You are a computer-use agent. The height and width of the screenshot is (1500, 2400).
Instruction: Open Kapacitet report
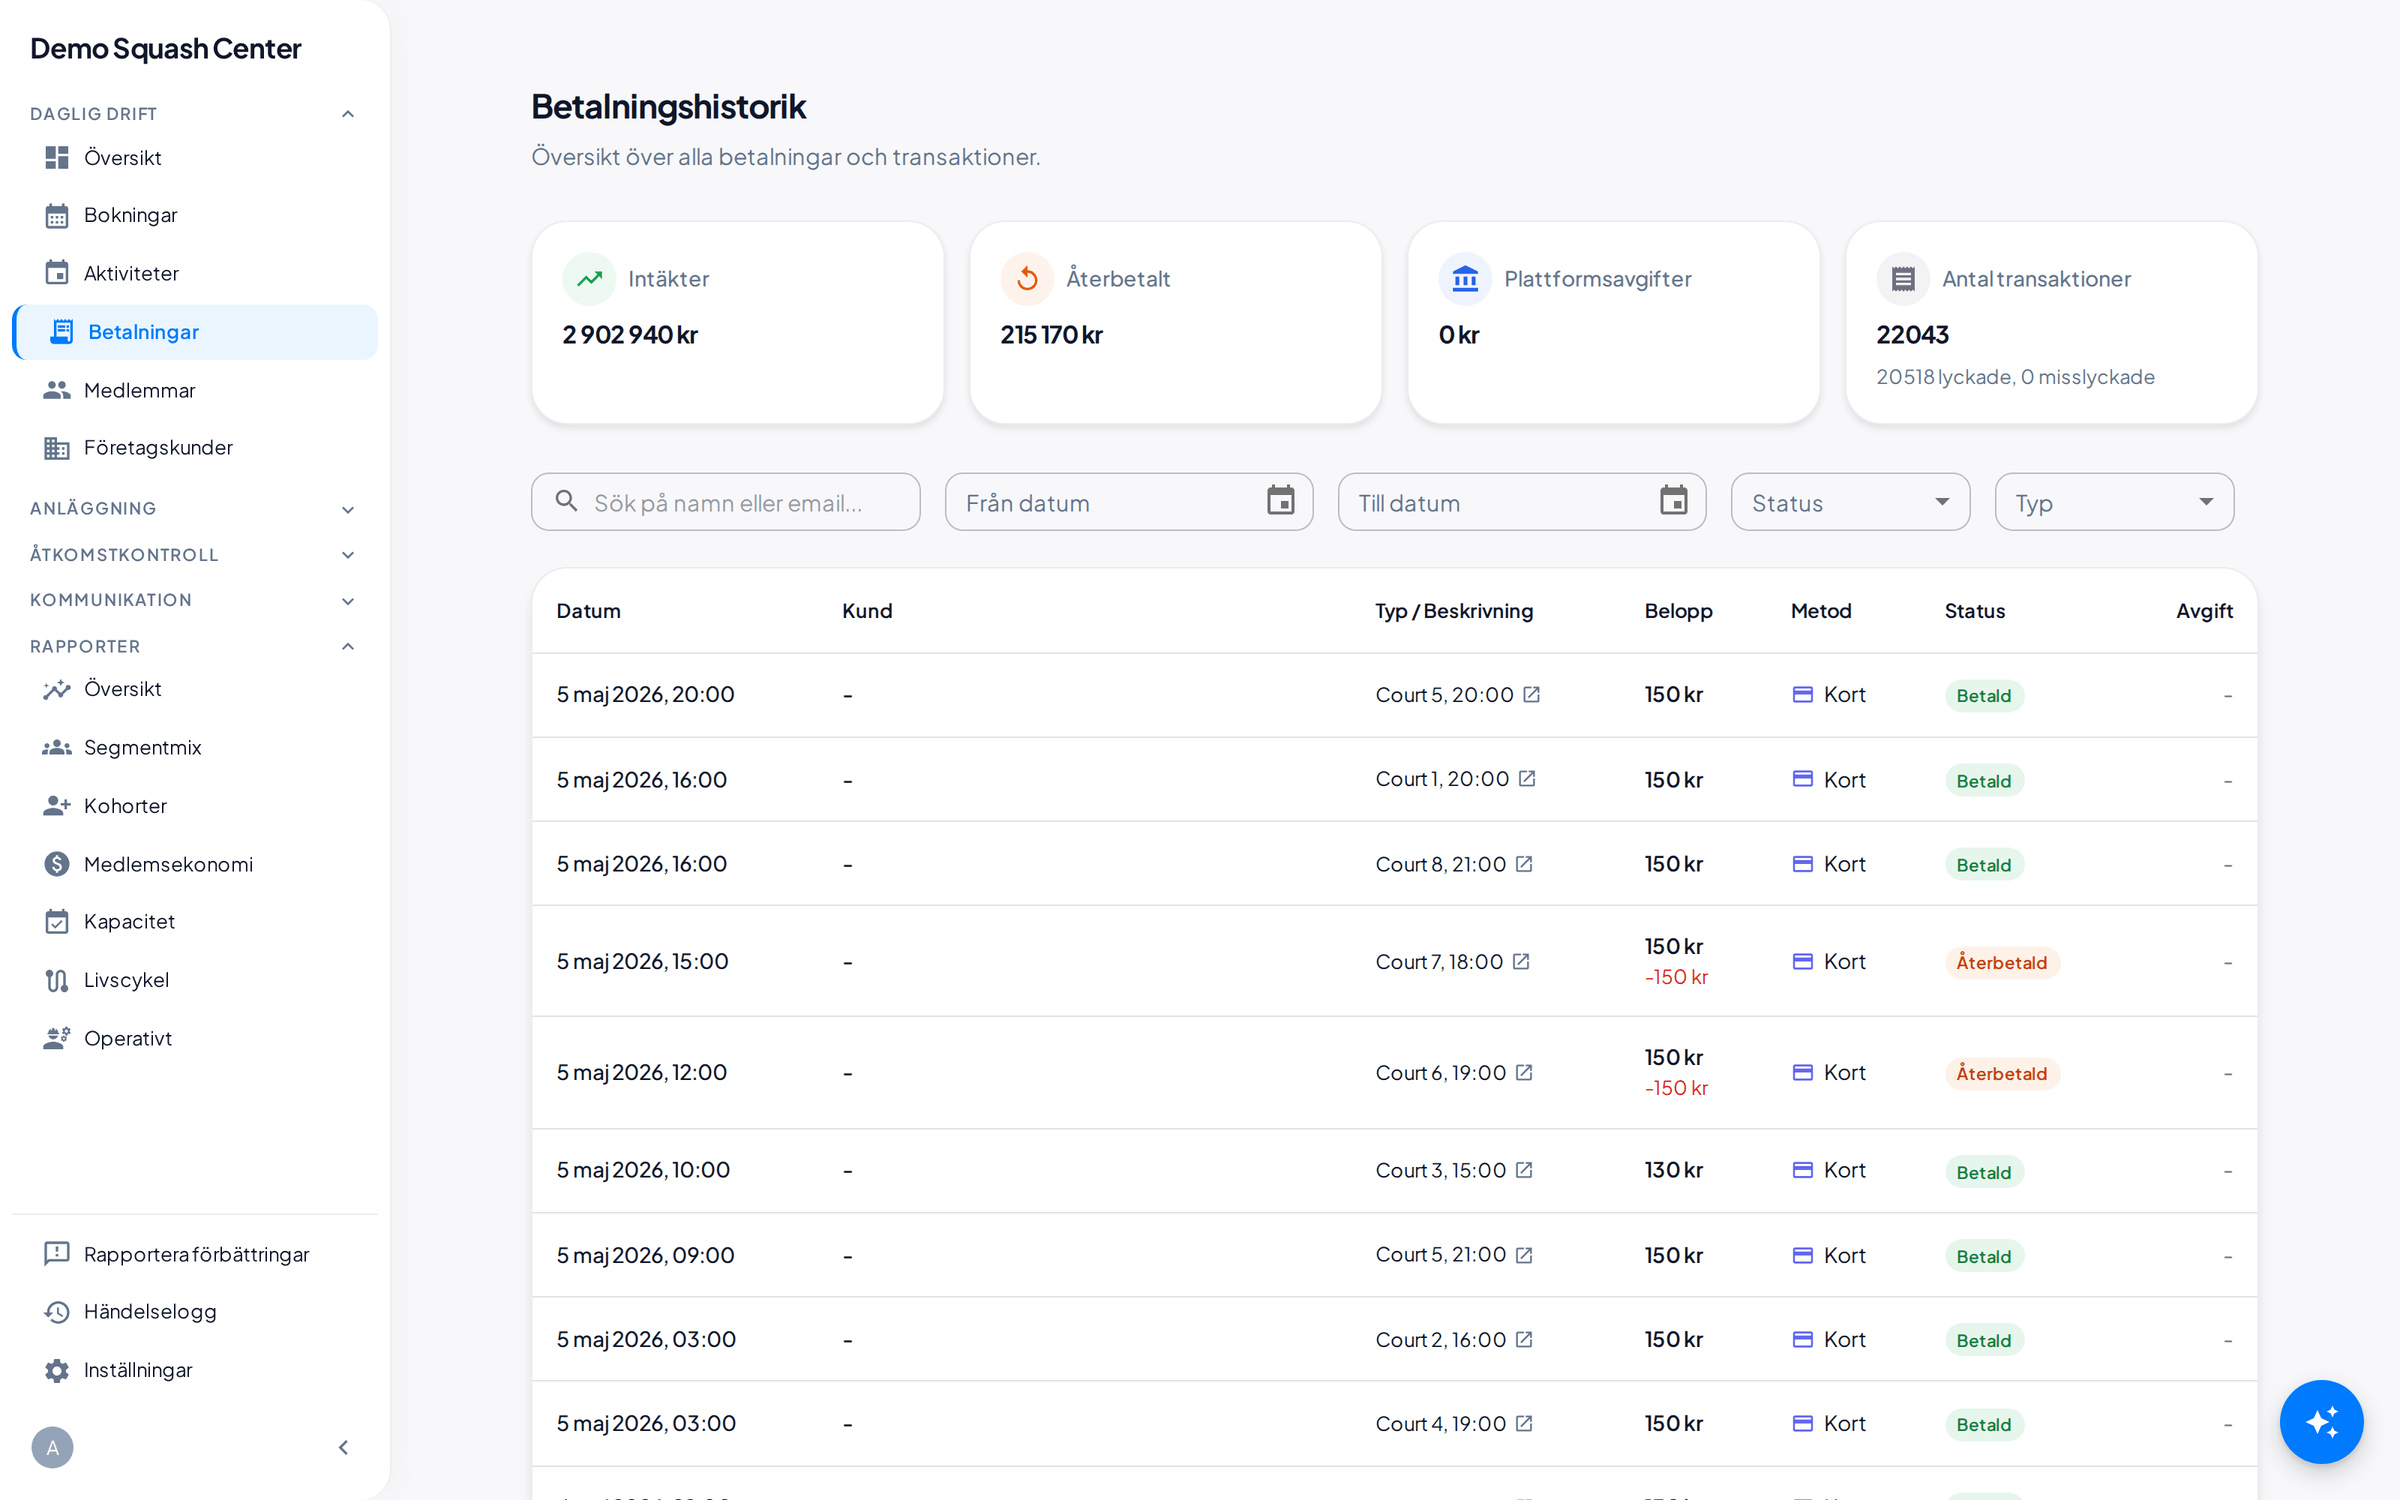[x=195, y=921]
